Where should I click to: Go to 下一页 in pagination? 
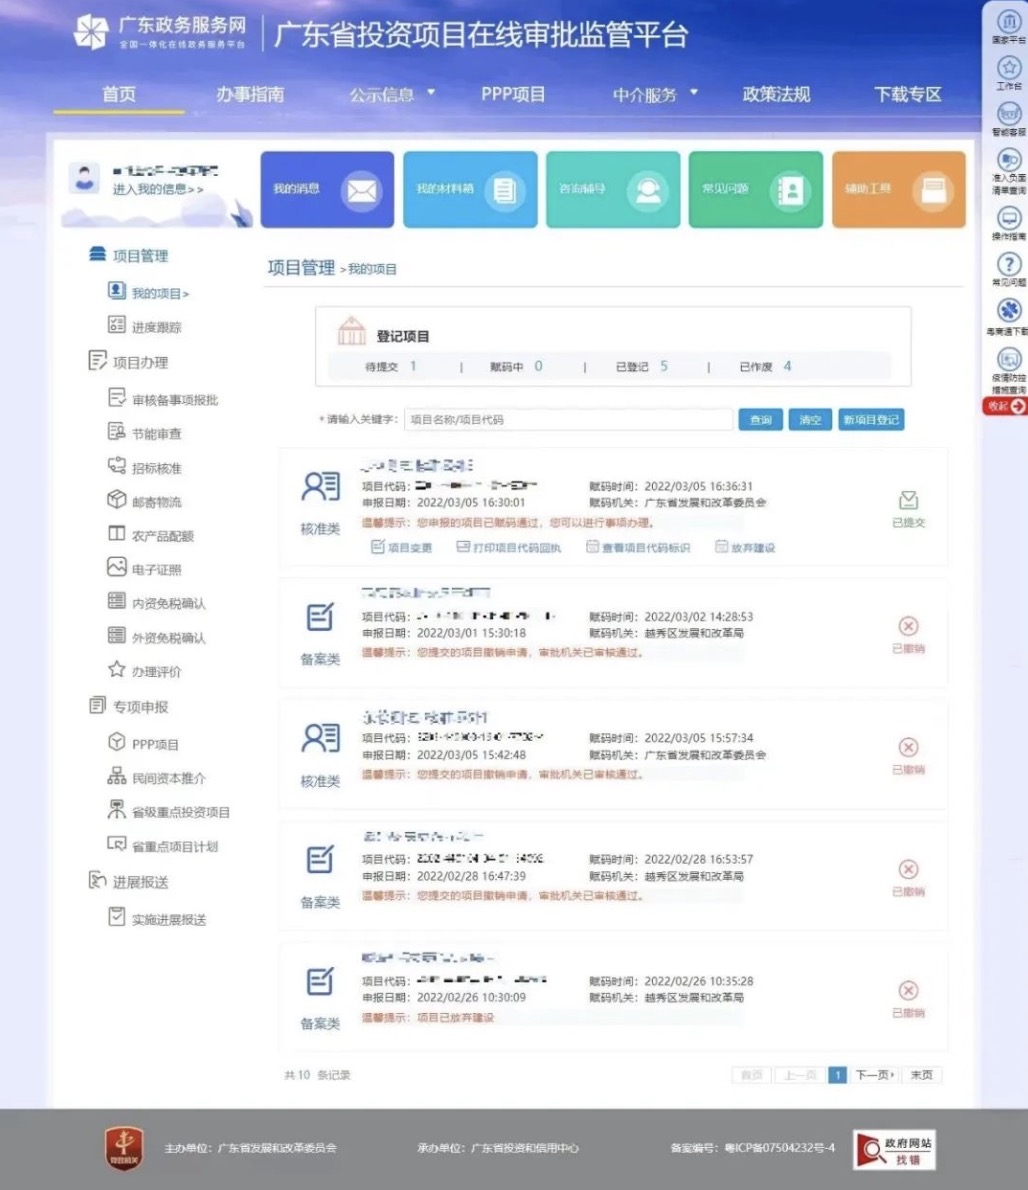click(875, 1075)
